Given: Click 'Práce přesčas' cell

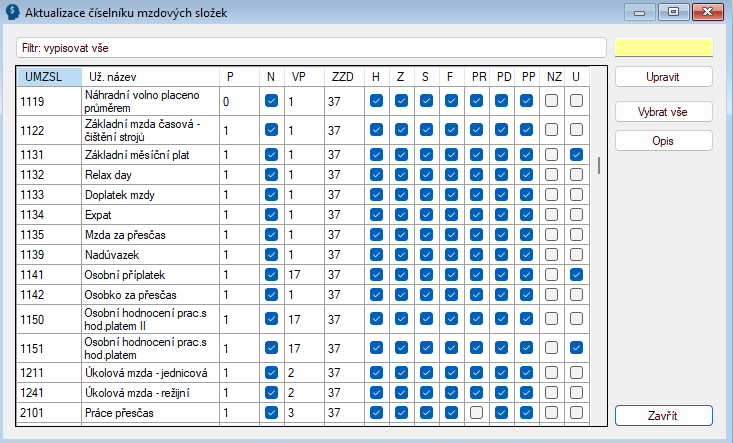Looking at the screenshot, I should coord(150,413).
